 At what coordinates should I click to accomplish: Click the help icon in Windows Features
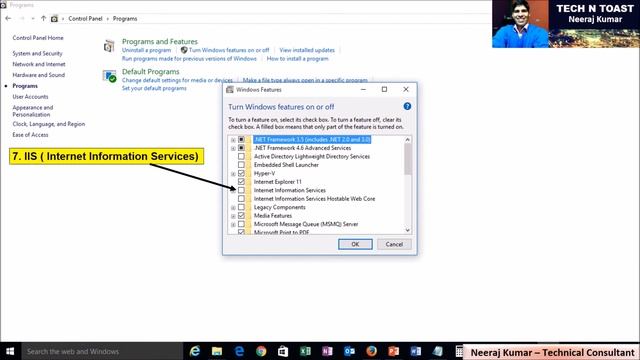pyautogui.click(x=407, y=106)
